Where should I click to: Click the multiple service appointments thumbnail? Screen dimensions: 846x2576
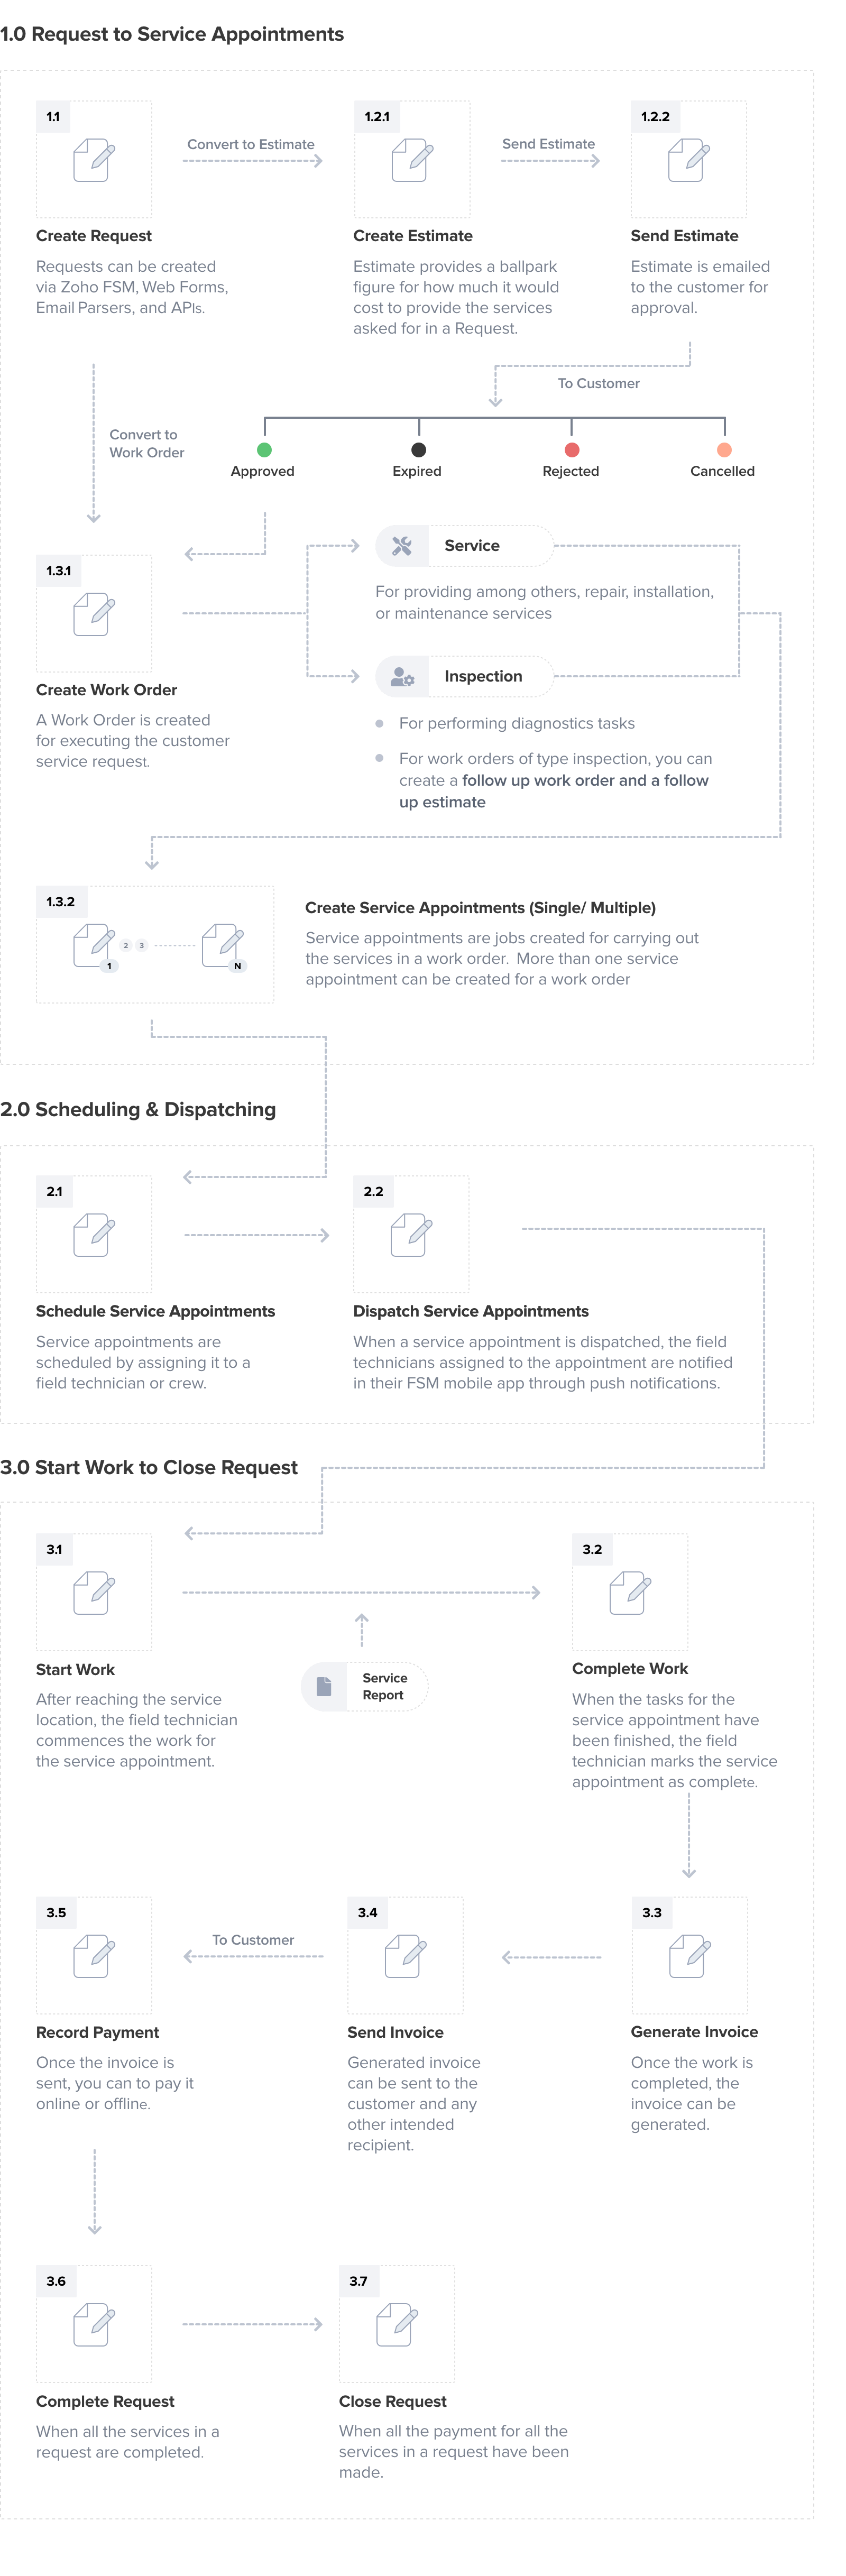tap(155, 944)
